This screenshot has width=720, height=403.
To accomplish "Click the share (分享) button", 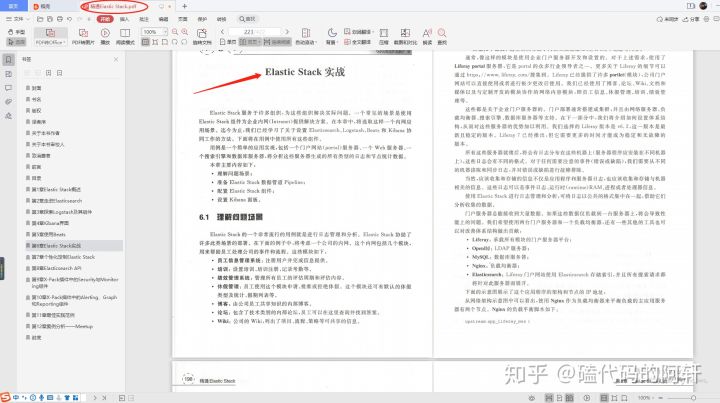I will tap(691, 19).
